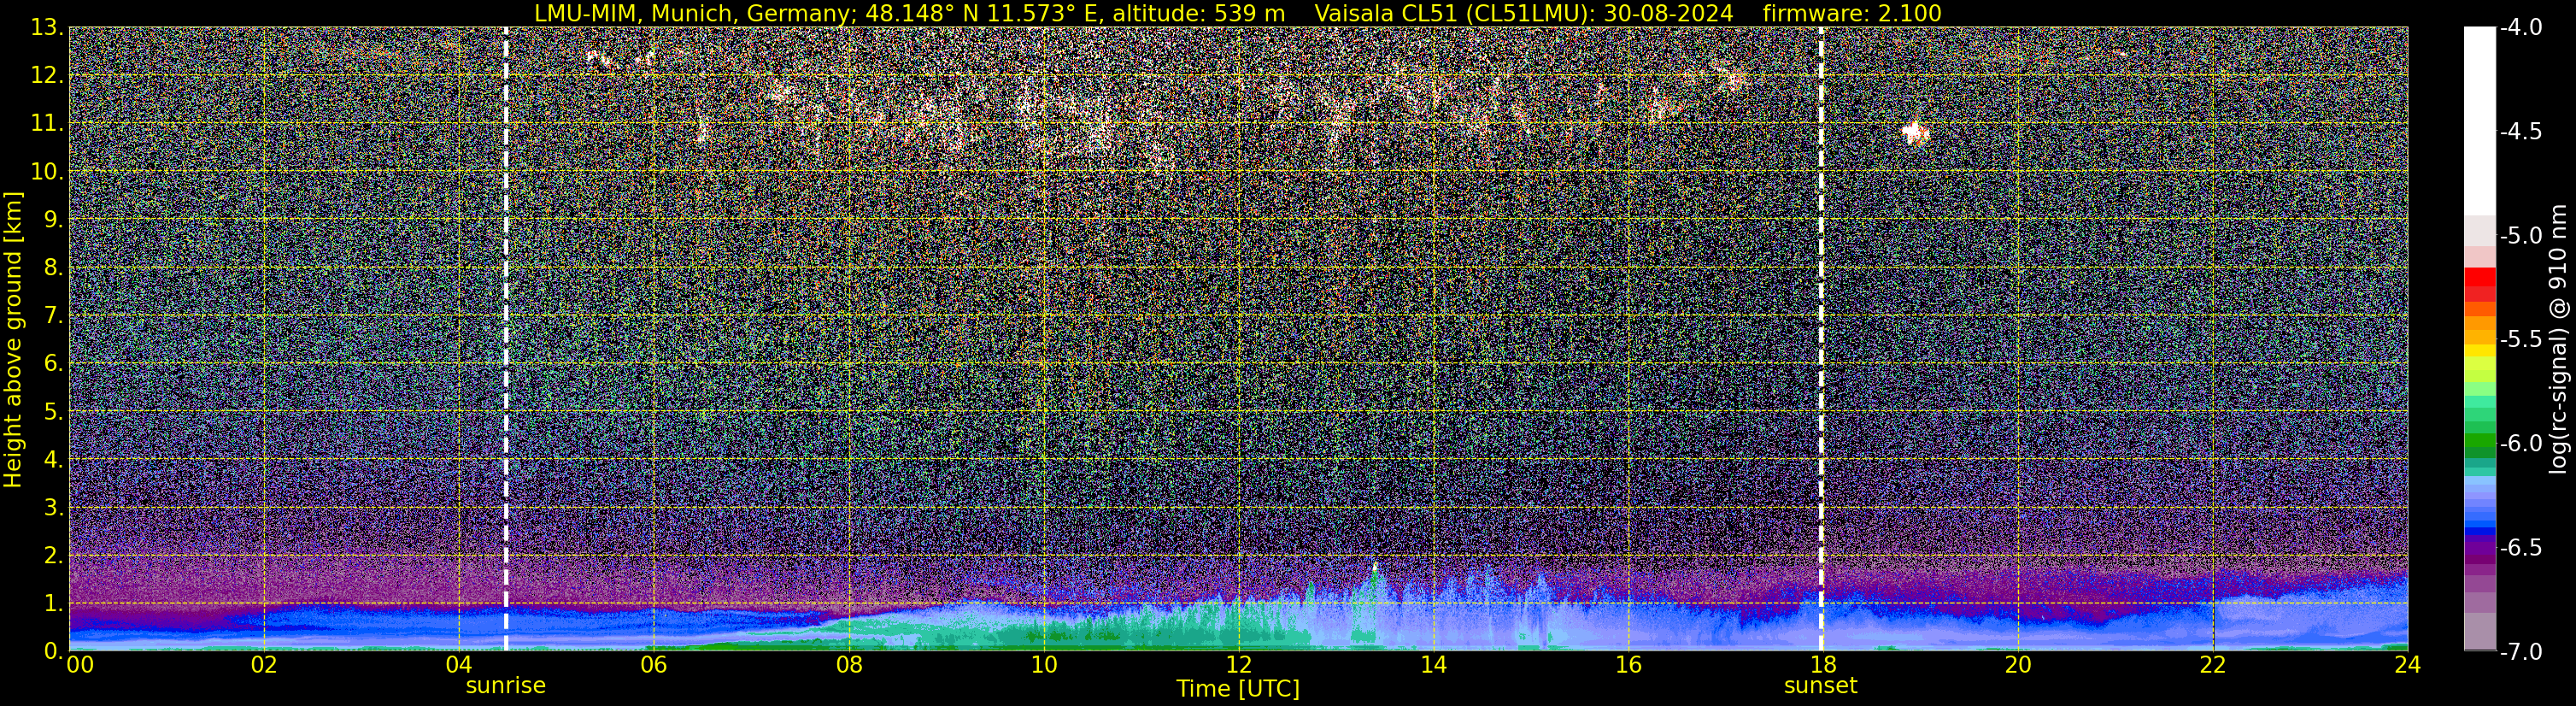
Task: Click the 'log(rc-signal) @ 910 nm' colorbar label
Action: (2559, 339)
